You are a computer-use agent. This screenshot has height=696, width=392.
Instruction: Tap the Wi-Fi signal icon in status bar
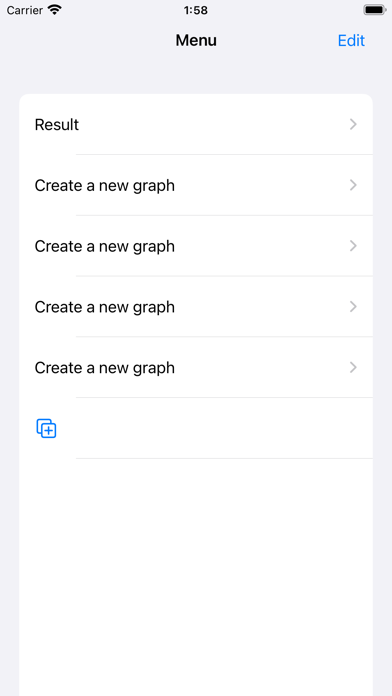click(x=55, y=10)
